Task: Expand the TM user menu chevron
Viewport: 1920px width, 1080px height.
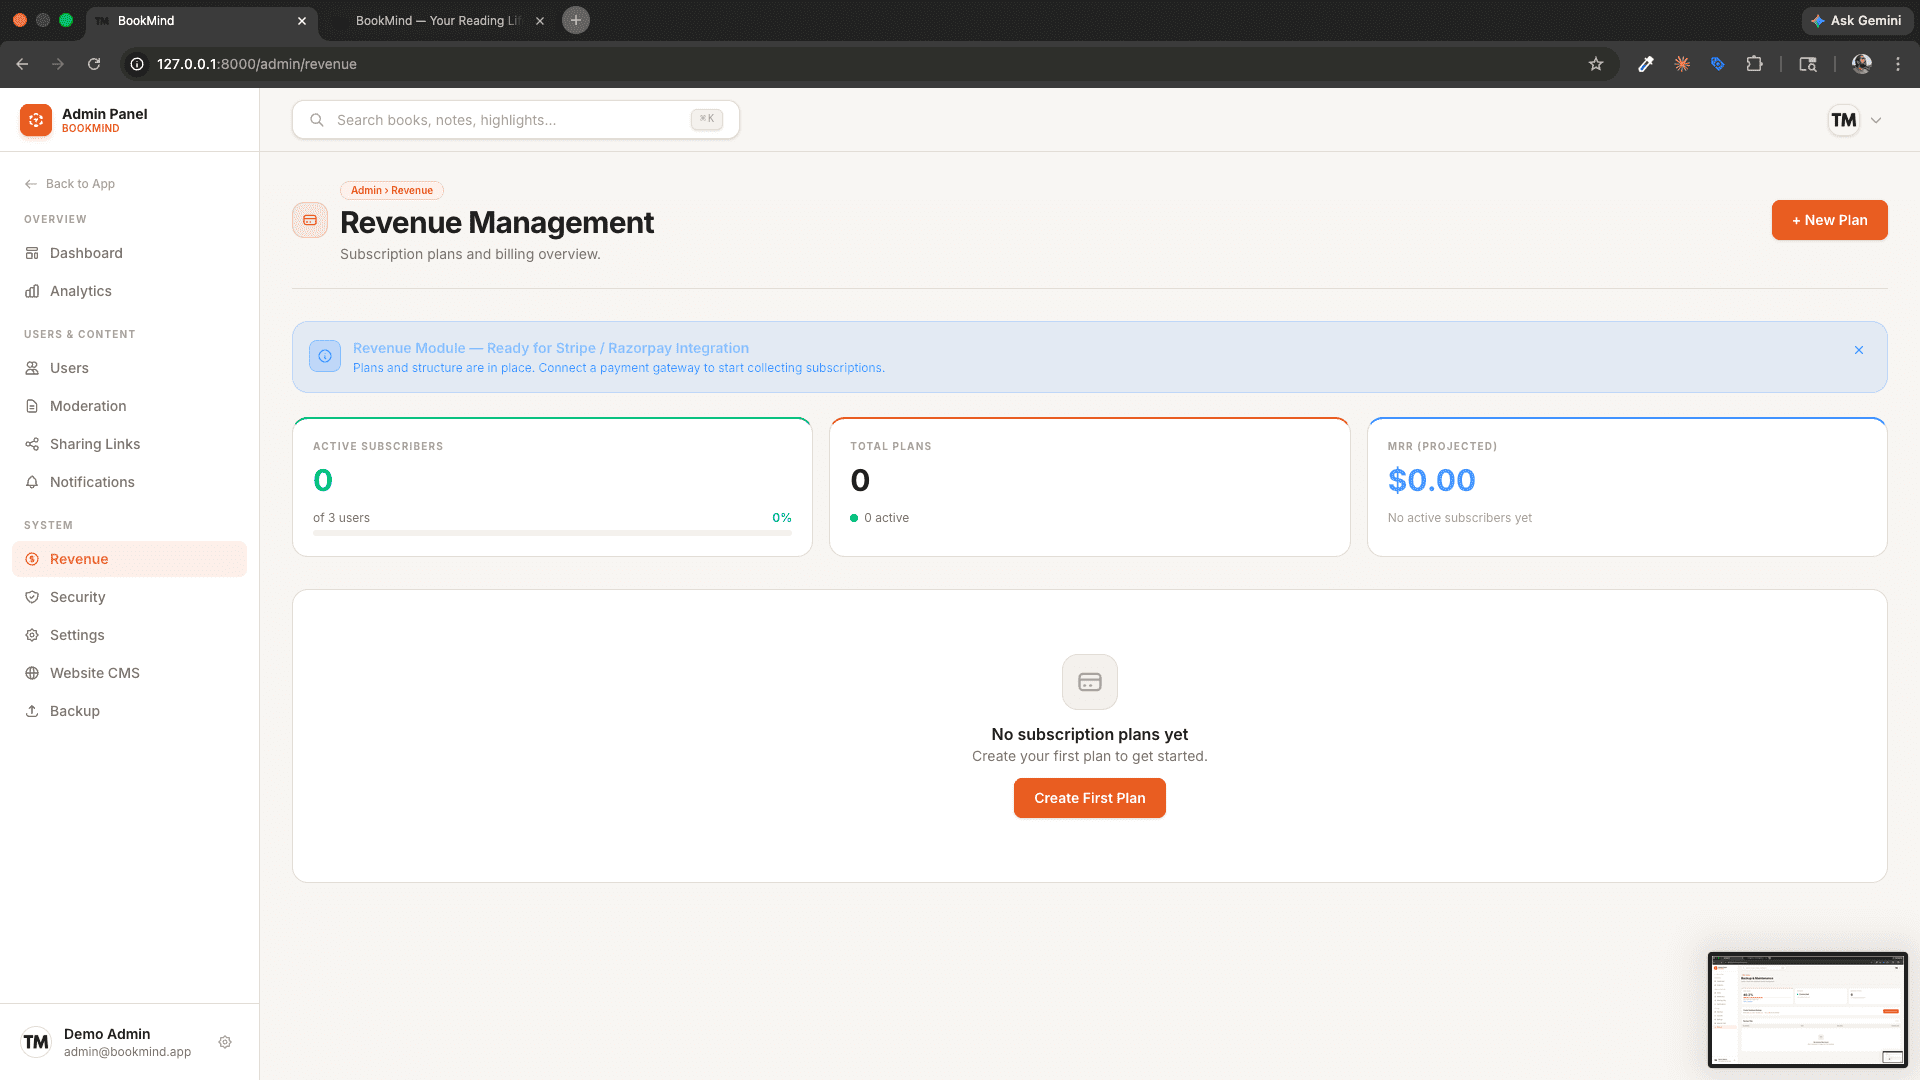Action: point(1876,120)
